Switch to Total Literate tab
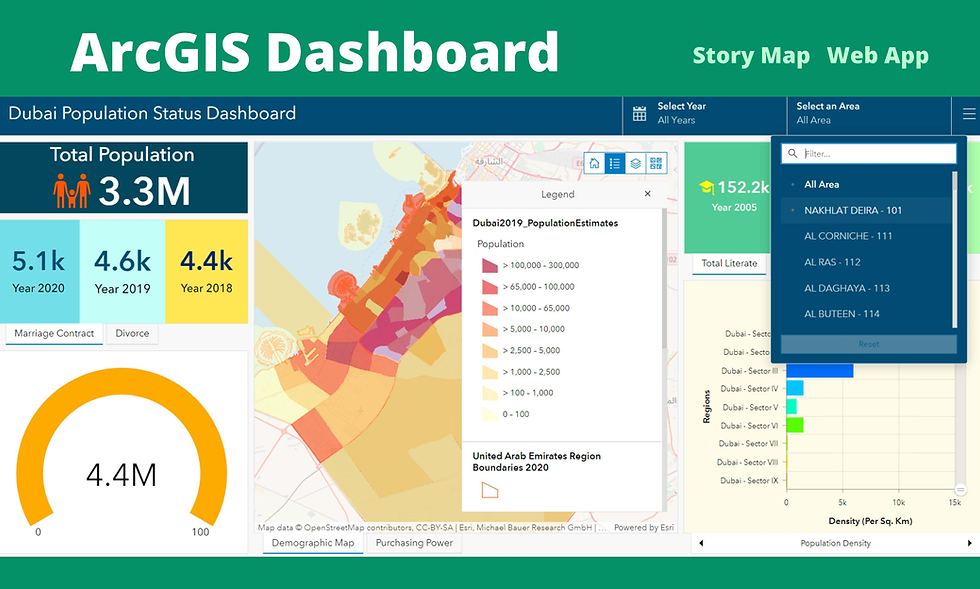Screen dimensions: 980x589 point(729,263)
